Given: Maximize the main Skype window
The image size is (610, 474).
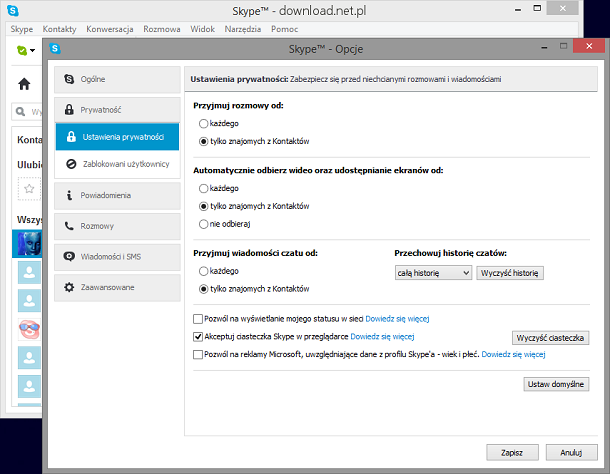Looking at the screenshot, I should point(537,8).
